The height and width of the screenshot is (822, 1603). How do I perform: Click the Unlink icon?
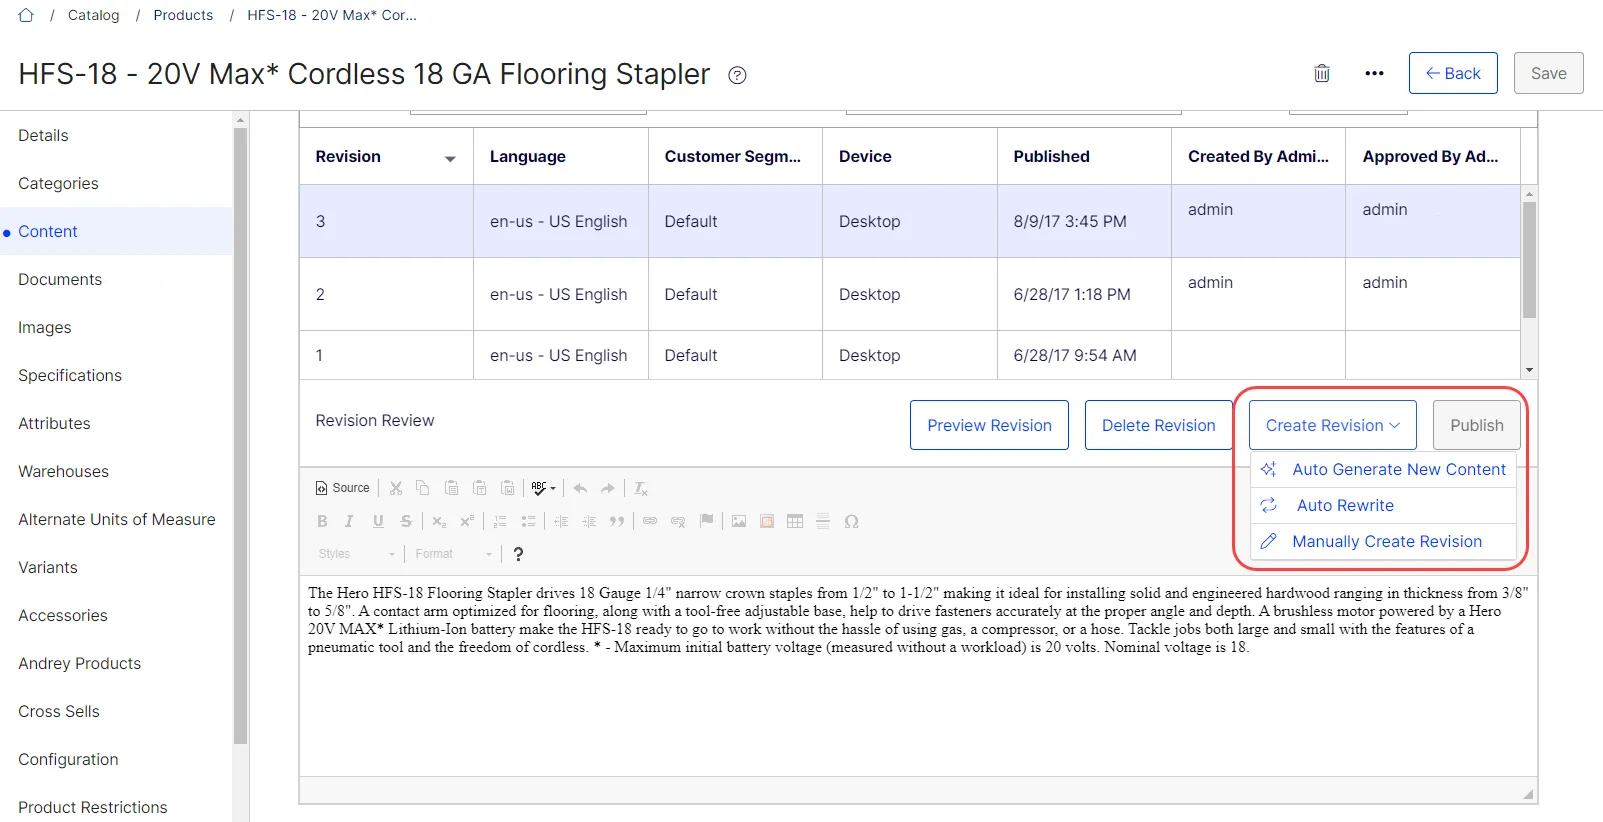click(x=678, y=521)
